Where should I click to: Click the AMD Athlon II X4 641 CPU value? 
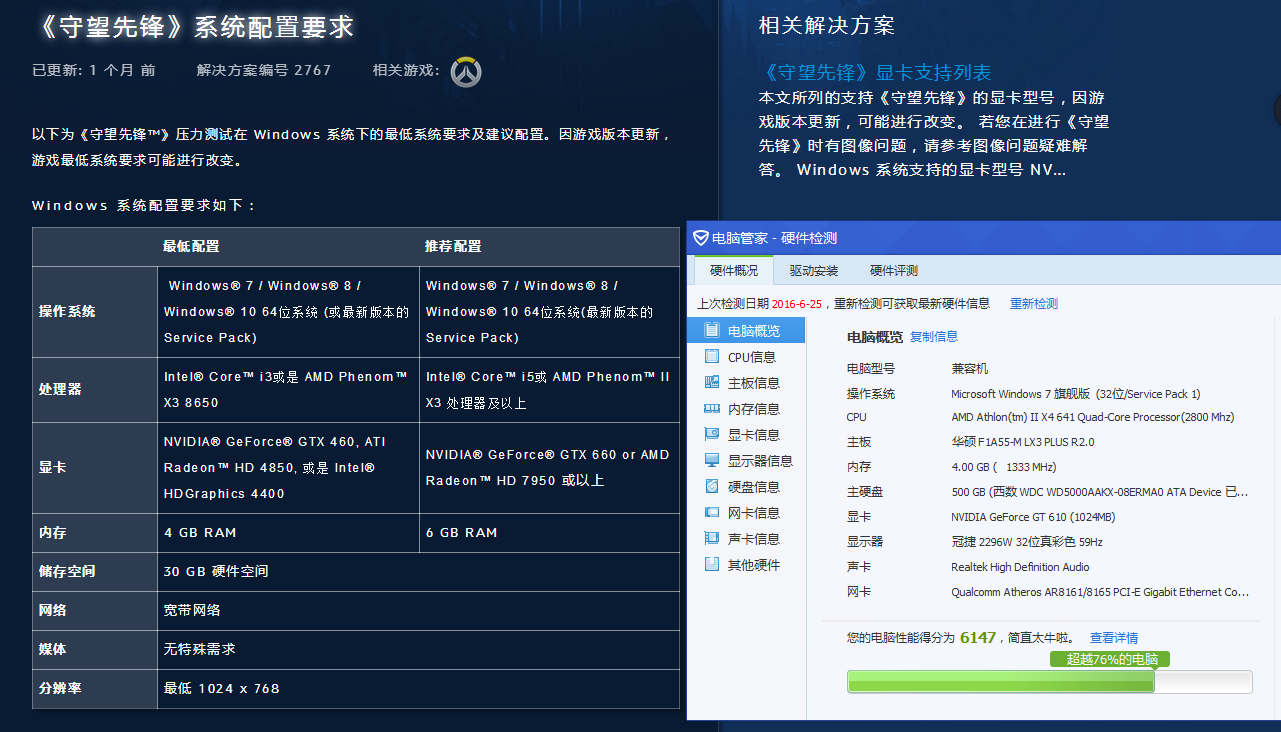coord(1093,417)
